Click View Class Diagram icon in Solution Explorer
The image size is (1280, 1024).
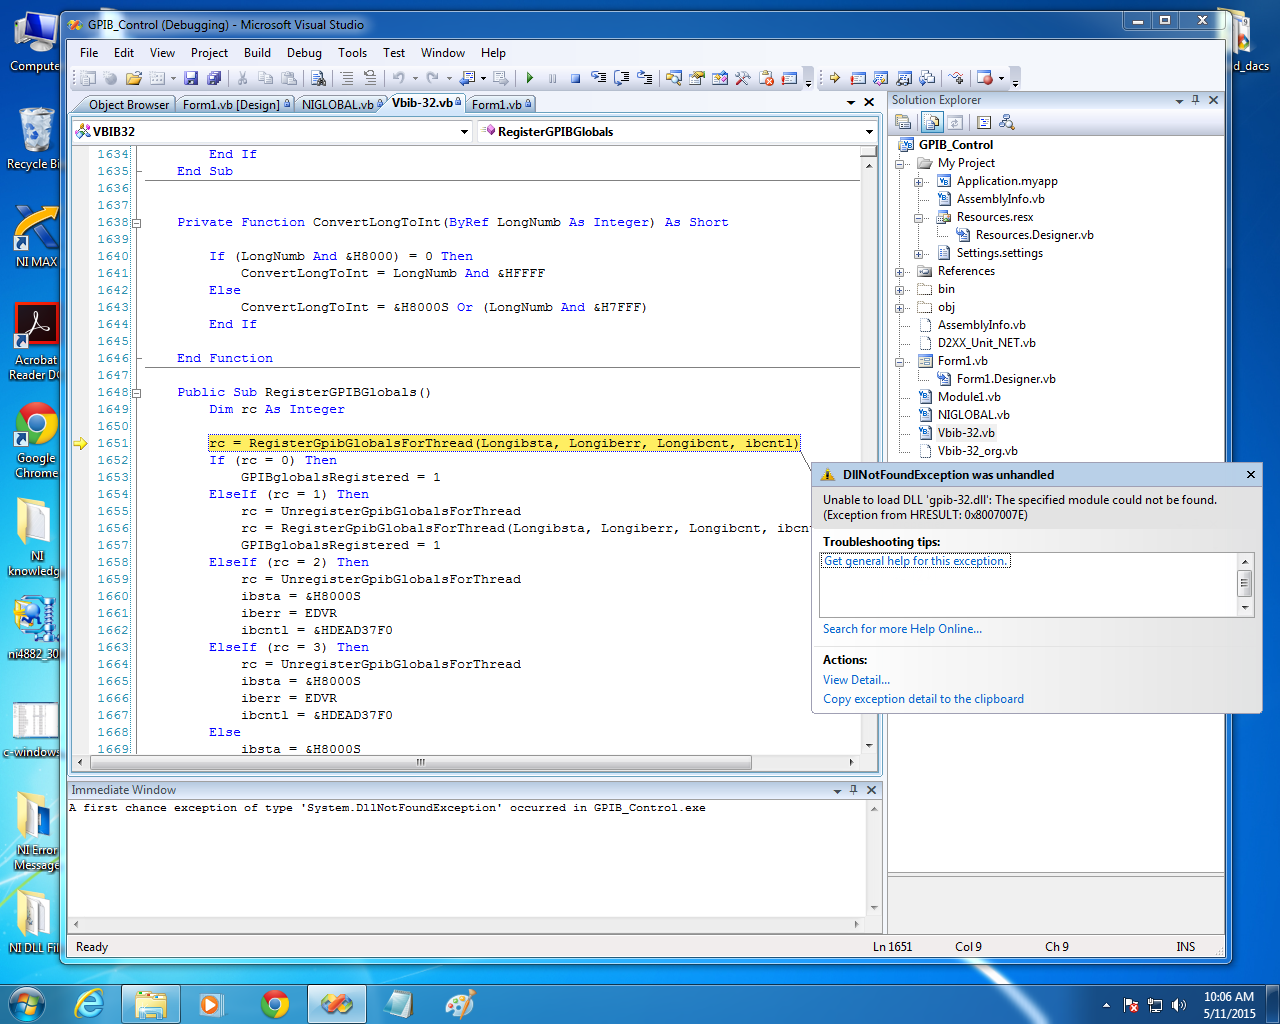pyautogui.click(x=1006, y=122)
